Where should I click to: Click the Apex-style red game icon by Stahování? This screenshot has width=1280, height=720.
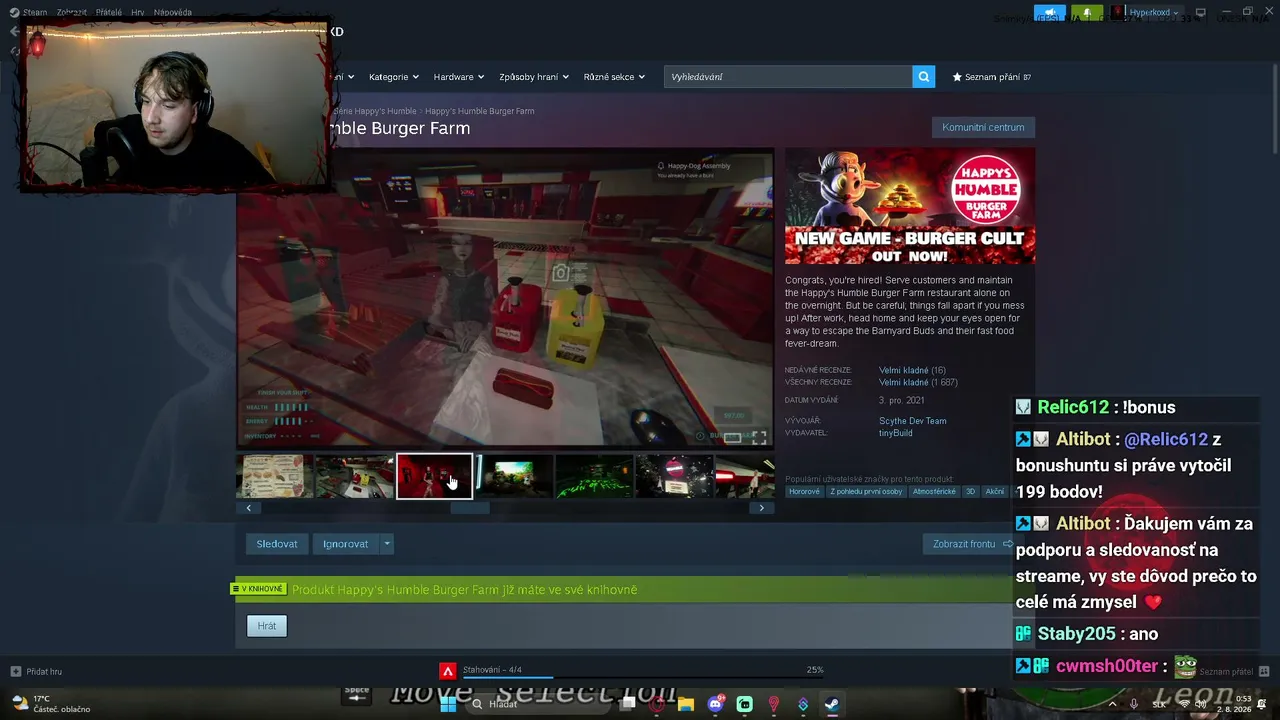448,671
